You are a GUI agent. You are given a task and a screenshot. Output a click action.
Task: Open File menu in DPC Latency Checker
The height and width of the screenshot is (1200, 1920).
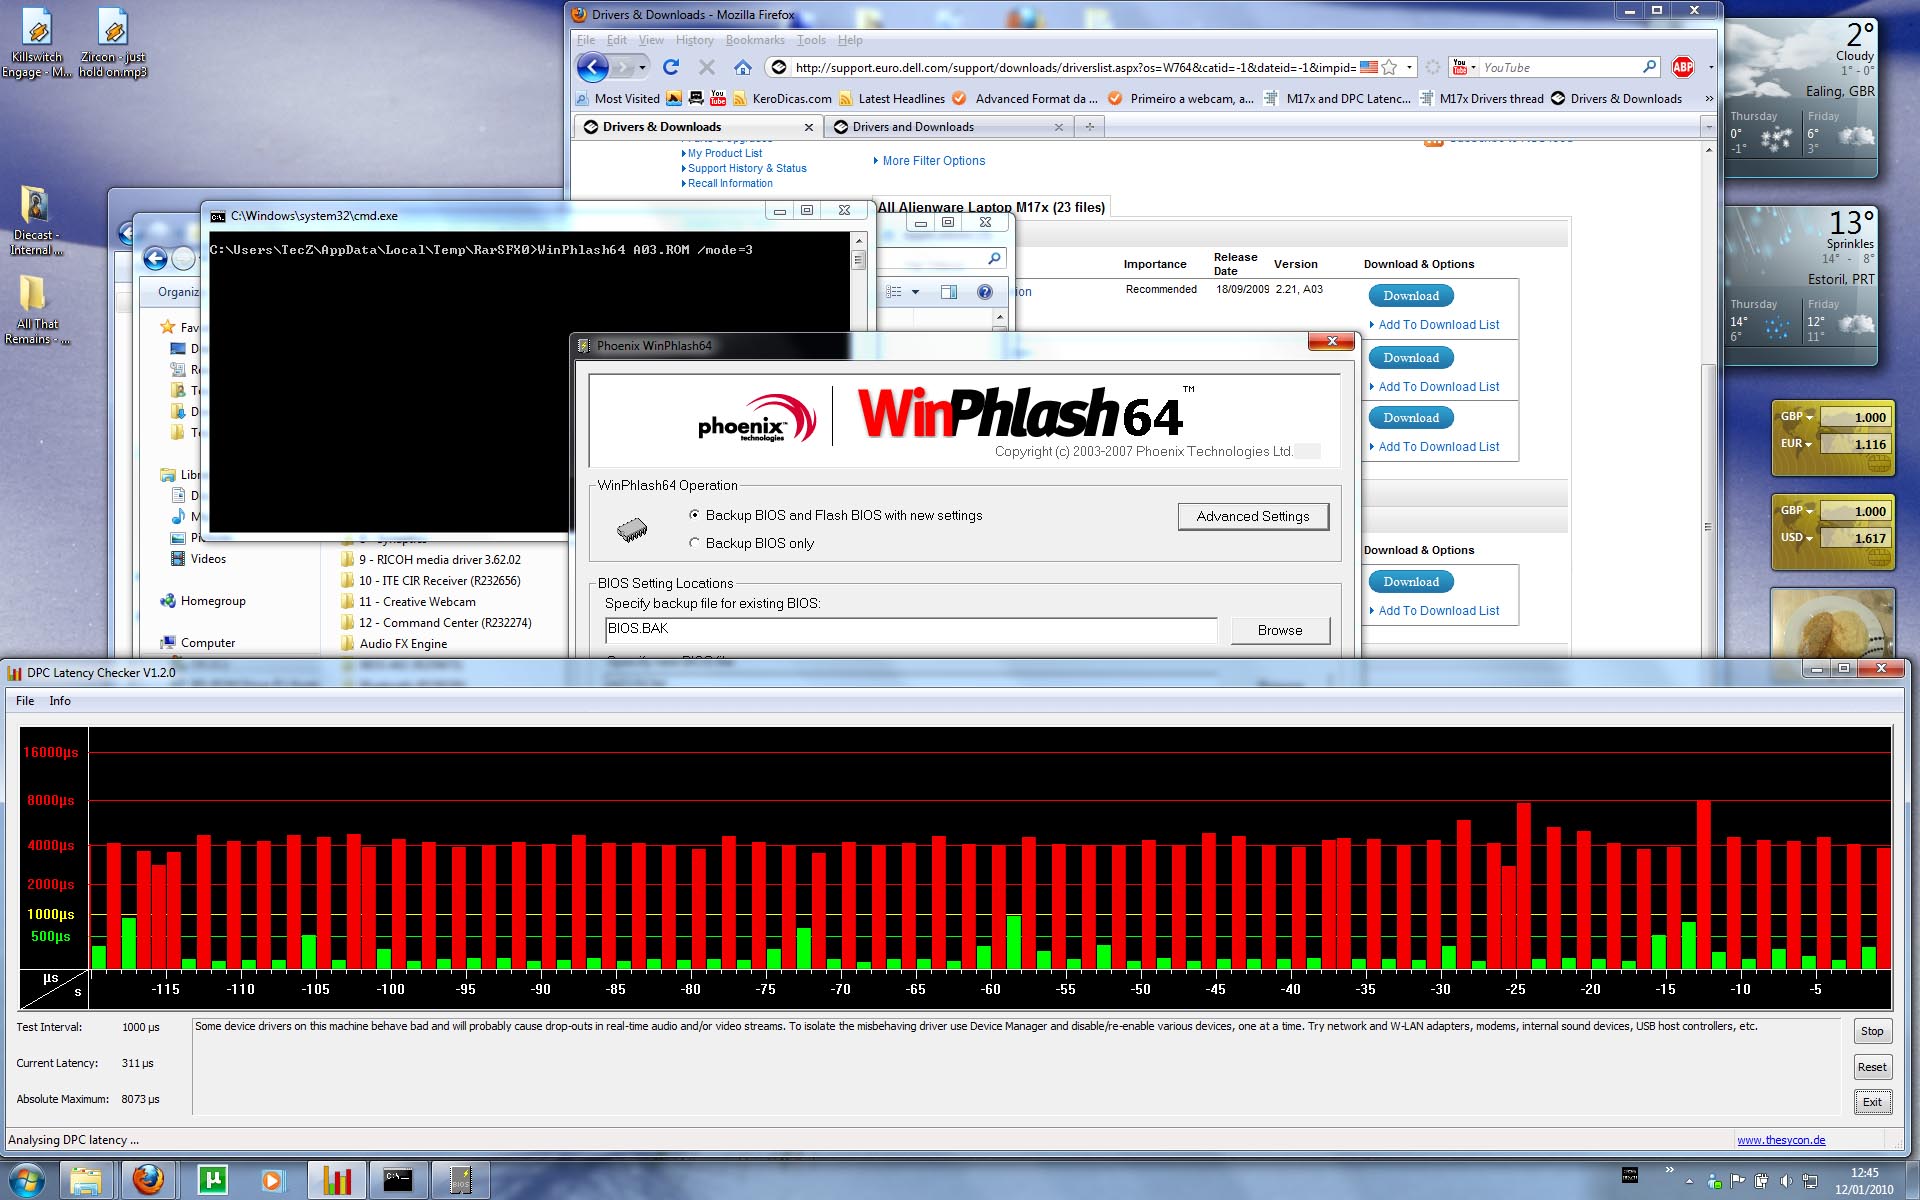(25, 701)
